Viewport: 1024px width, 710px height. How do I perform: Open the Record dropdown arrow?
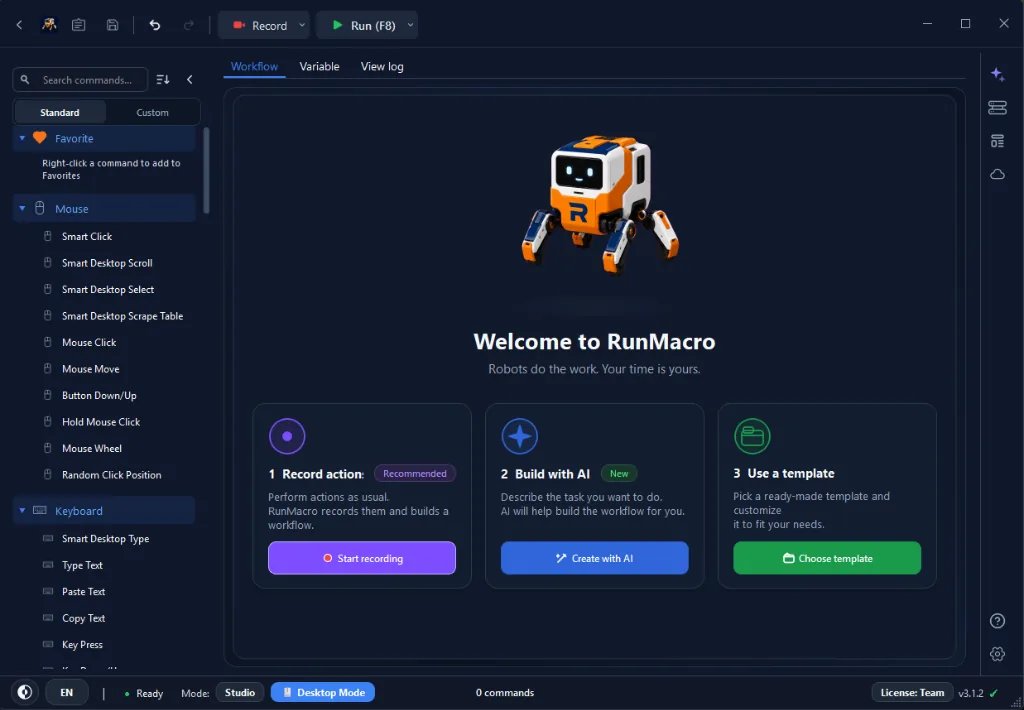[x=302, y=25]
